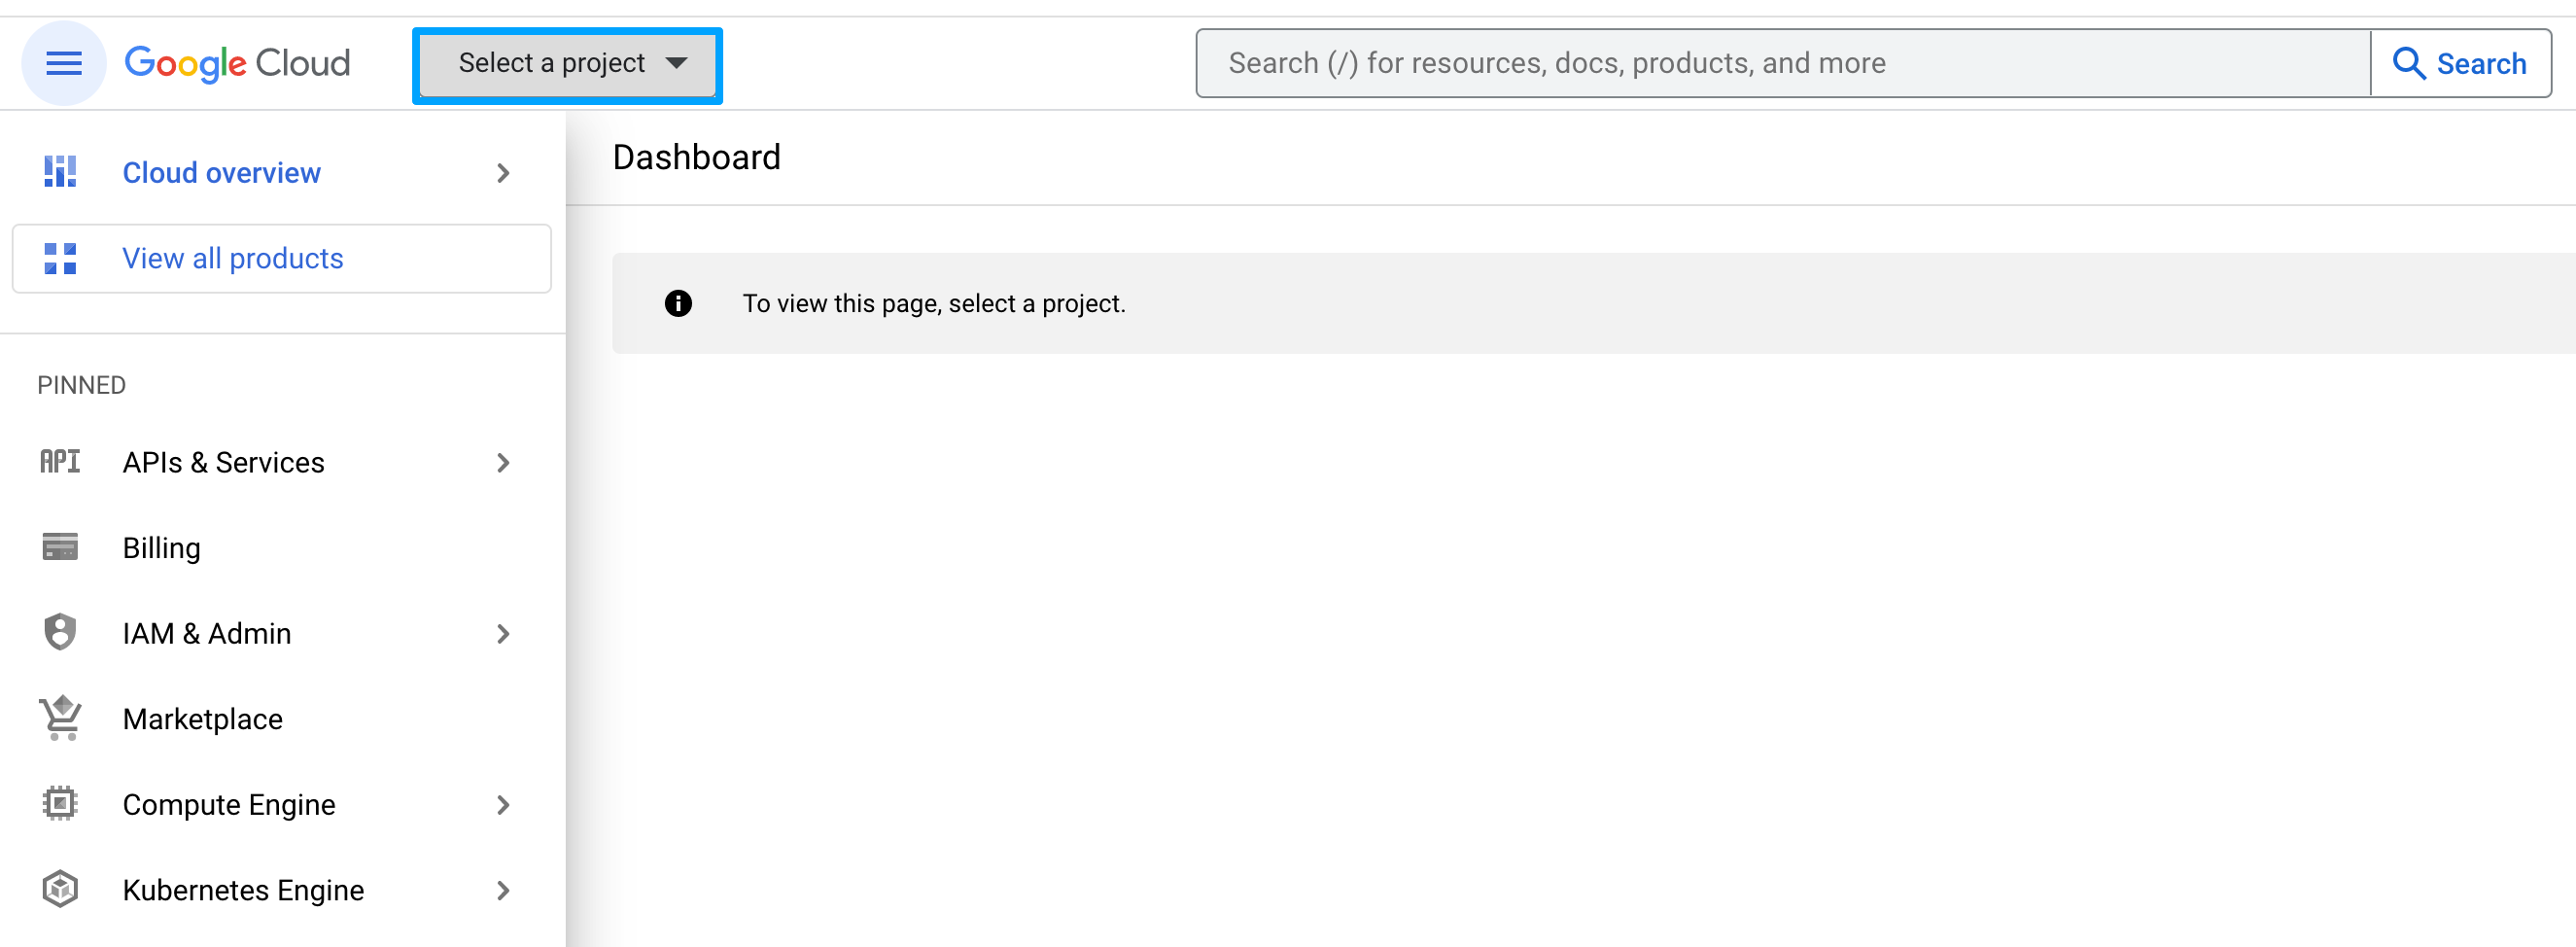Toggle the hamburger navigation menu
Image resolution: width=2576 pixels, height=947 pixels.
pyautogui.click(x=64, y=63)
